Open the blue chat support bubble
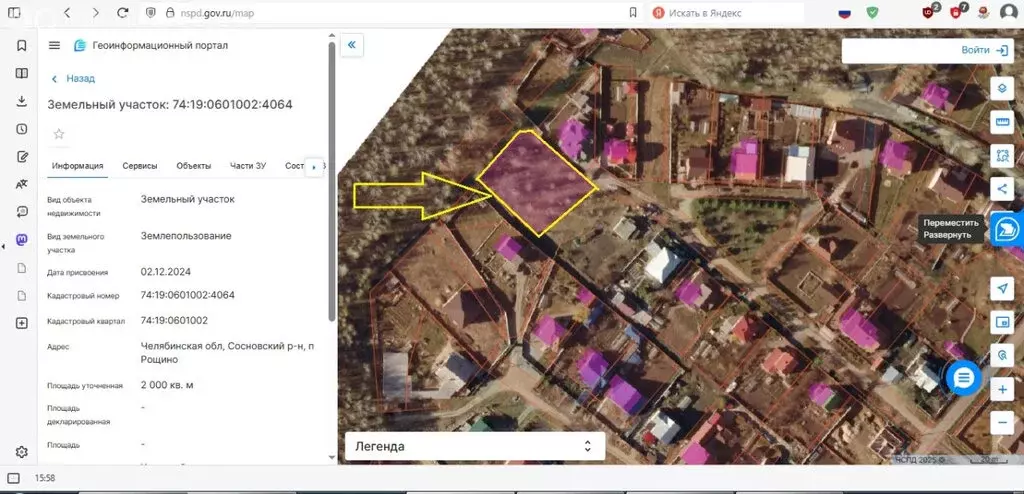 (x=963, y=378)
